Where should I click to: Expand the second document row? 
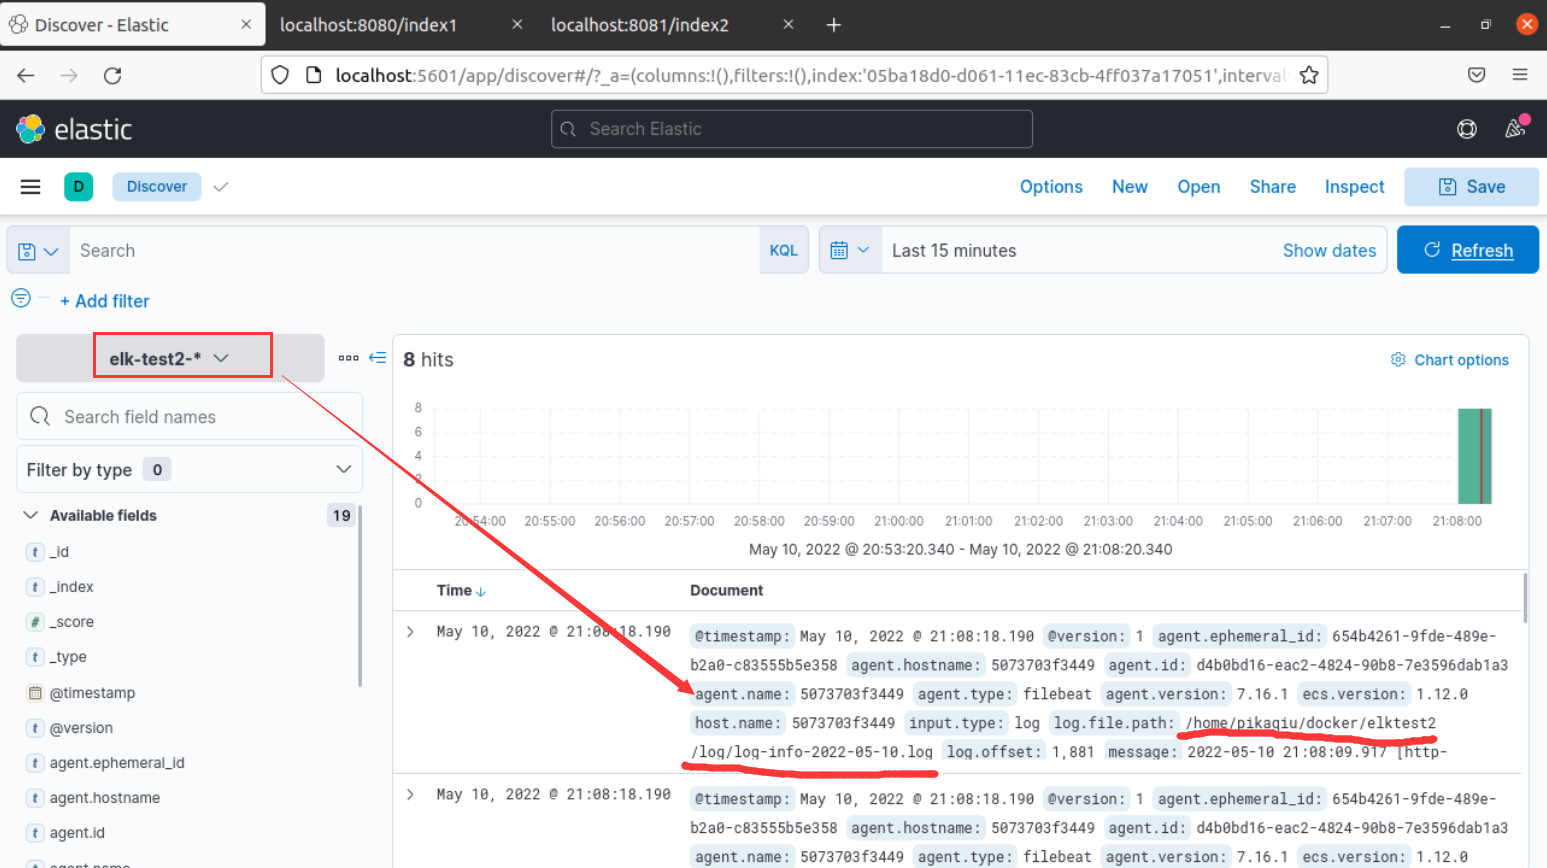pos(410,795)
